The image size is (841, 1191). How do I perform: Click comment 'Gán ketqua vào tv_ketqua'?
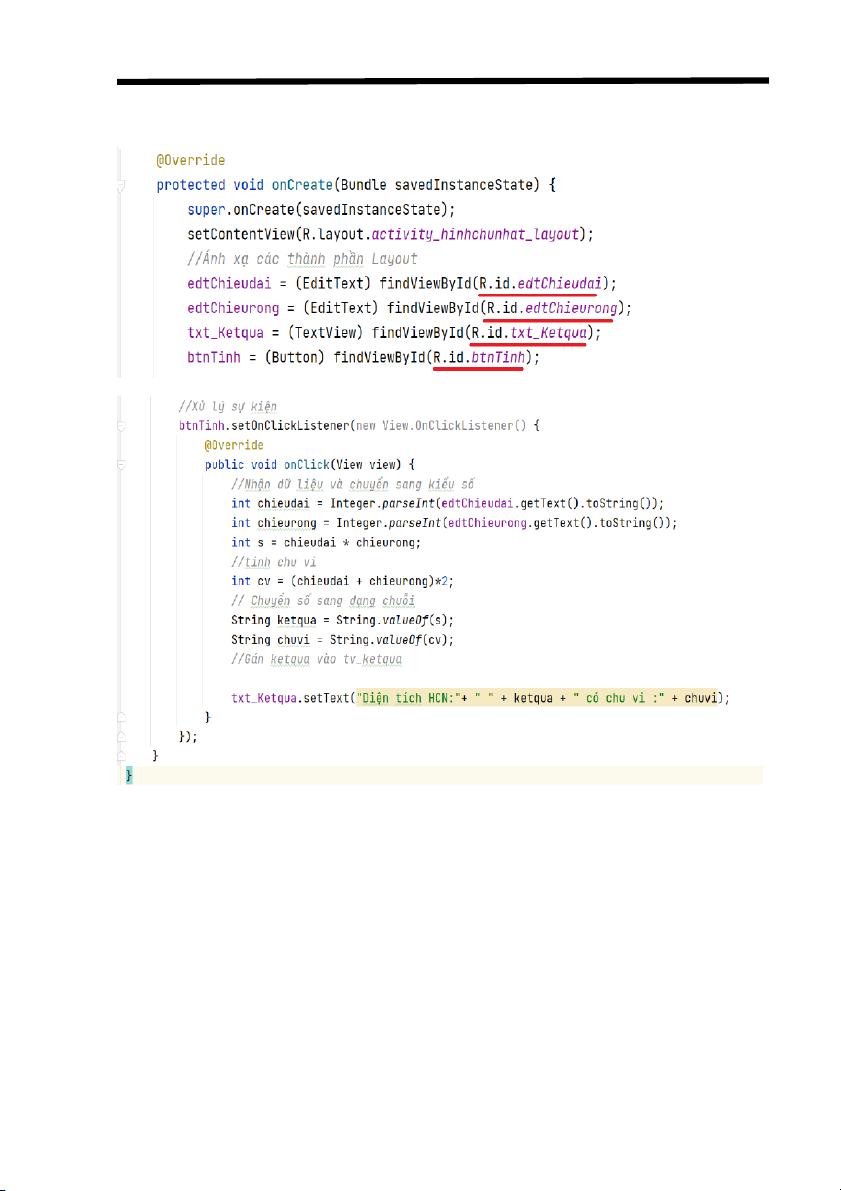(316, 659)
